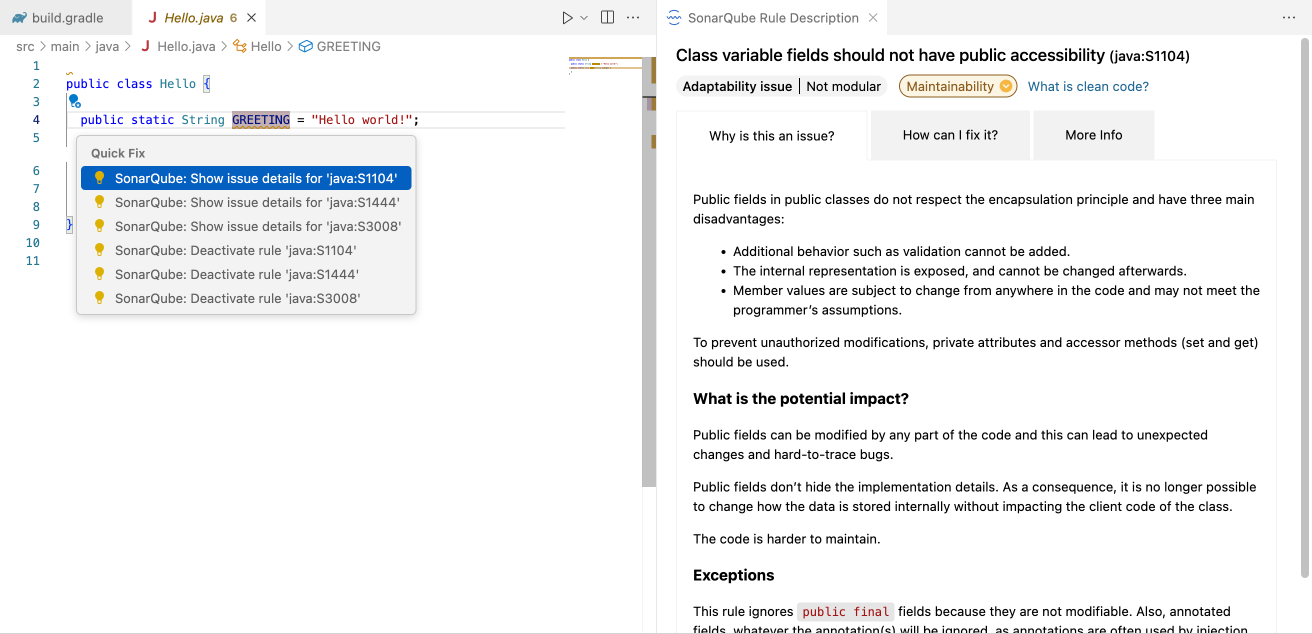Open 'How can I fix it?' tab

click(950, 135)
